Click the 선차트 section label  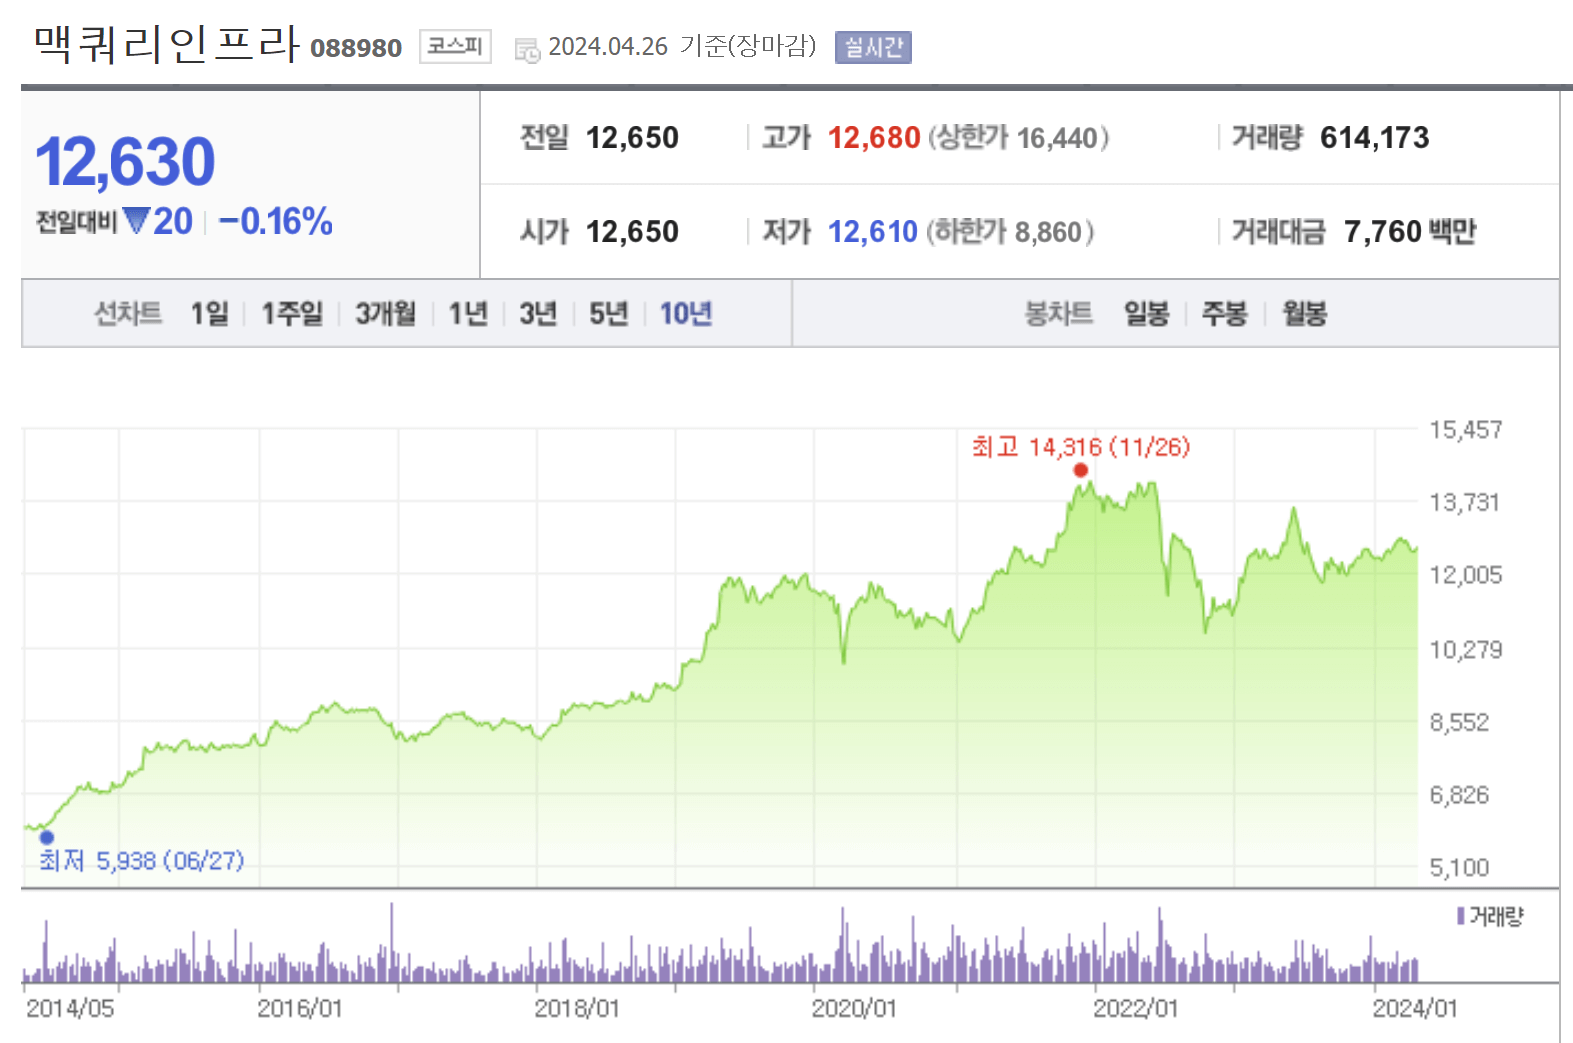(x=128, y=314)
